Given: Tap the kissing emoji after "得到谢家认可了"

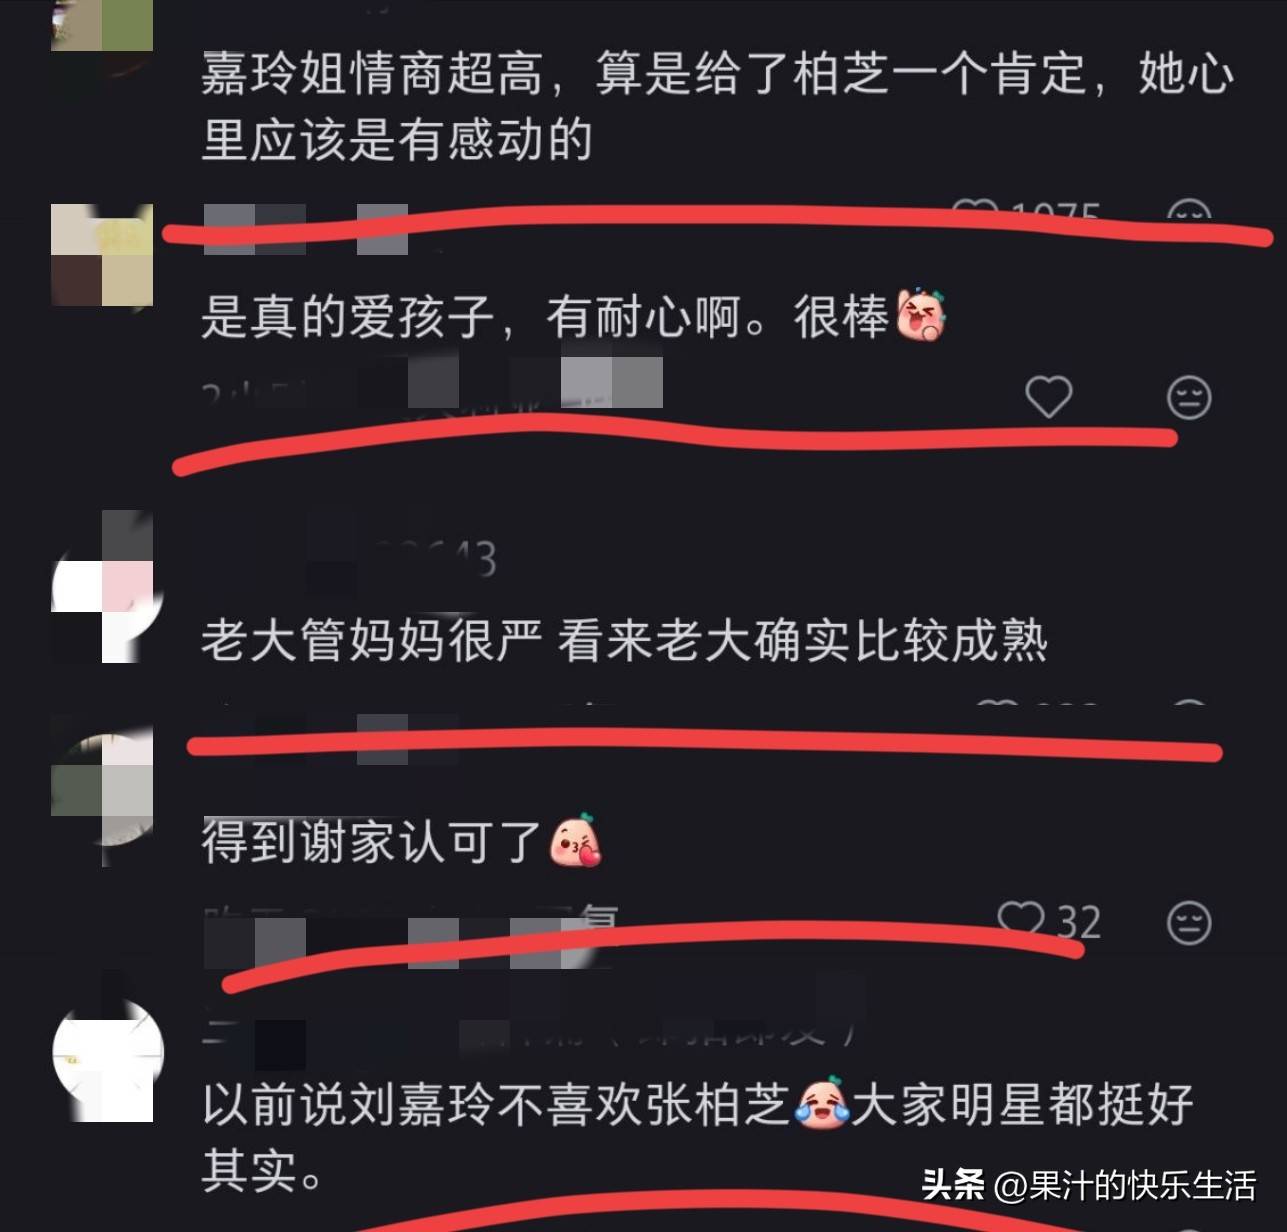Looking at the screenshot, I should [576, 841].
